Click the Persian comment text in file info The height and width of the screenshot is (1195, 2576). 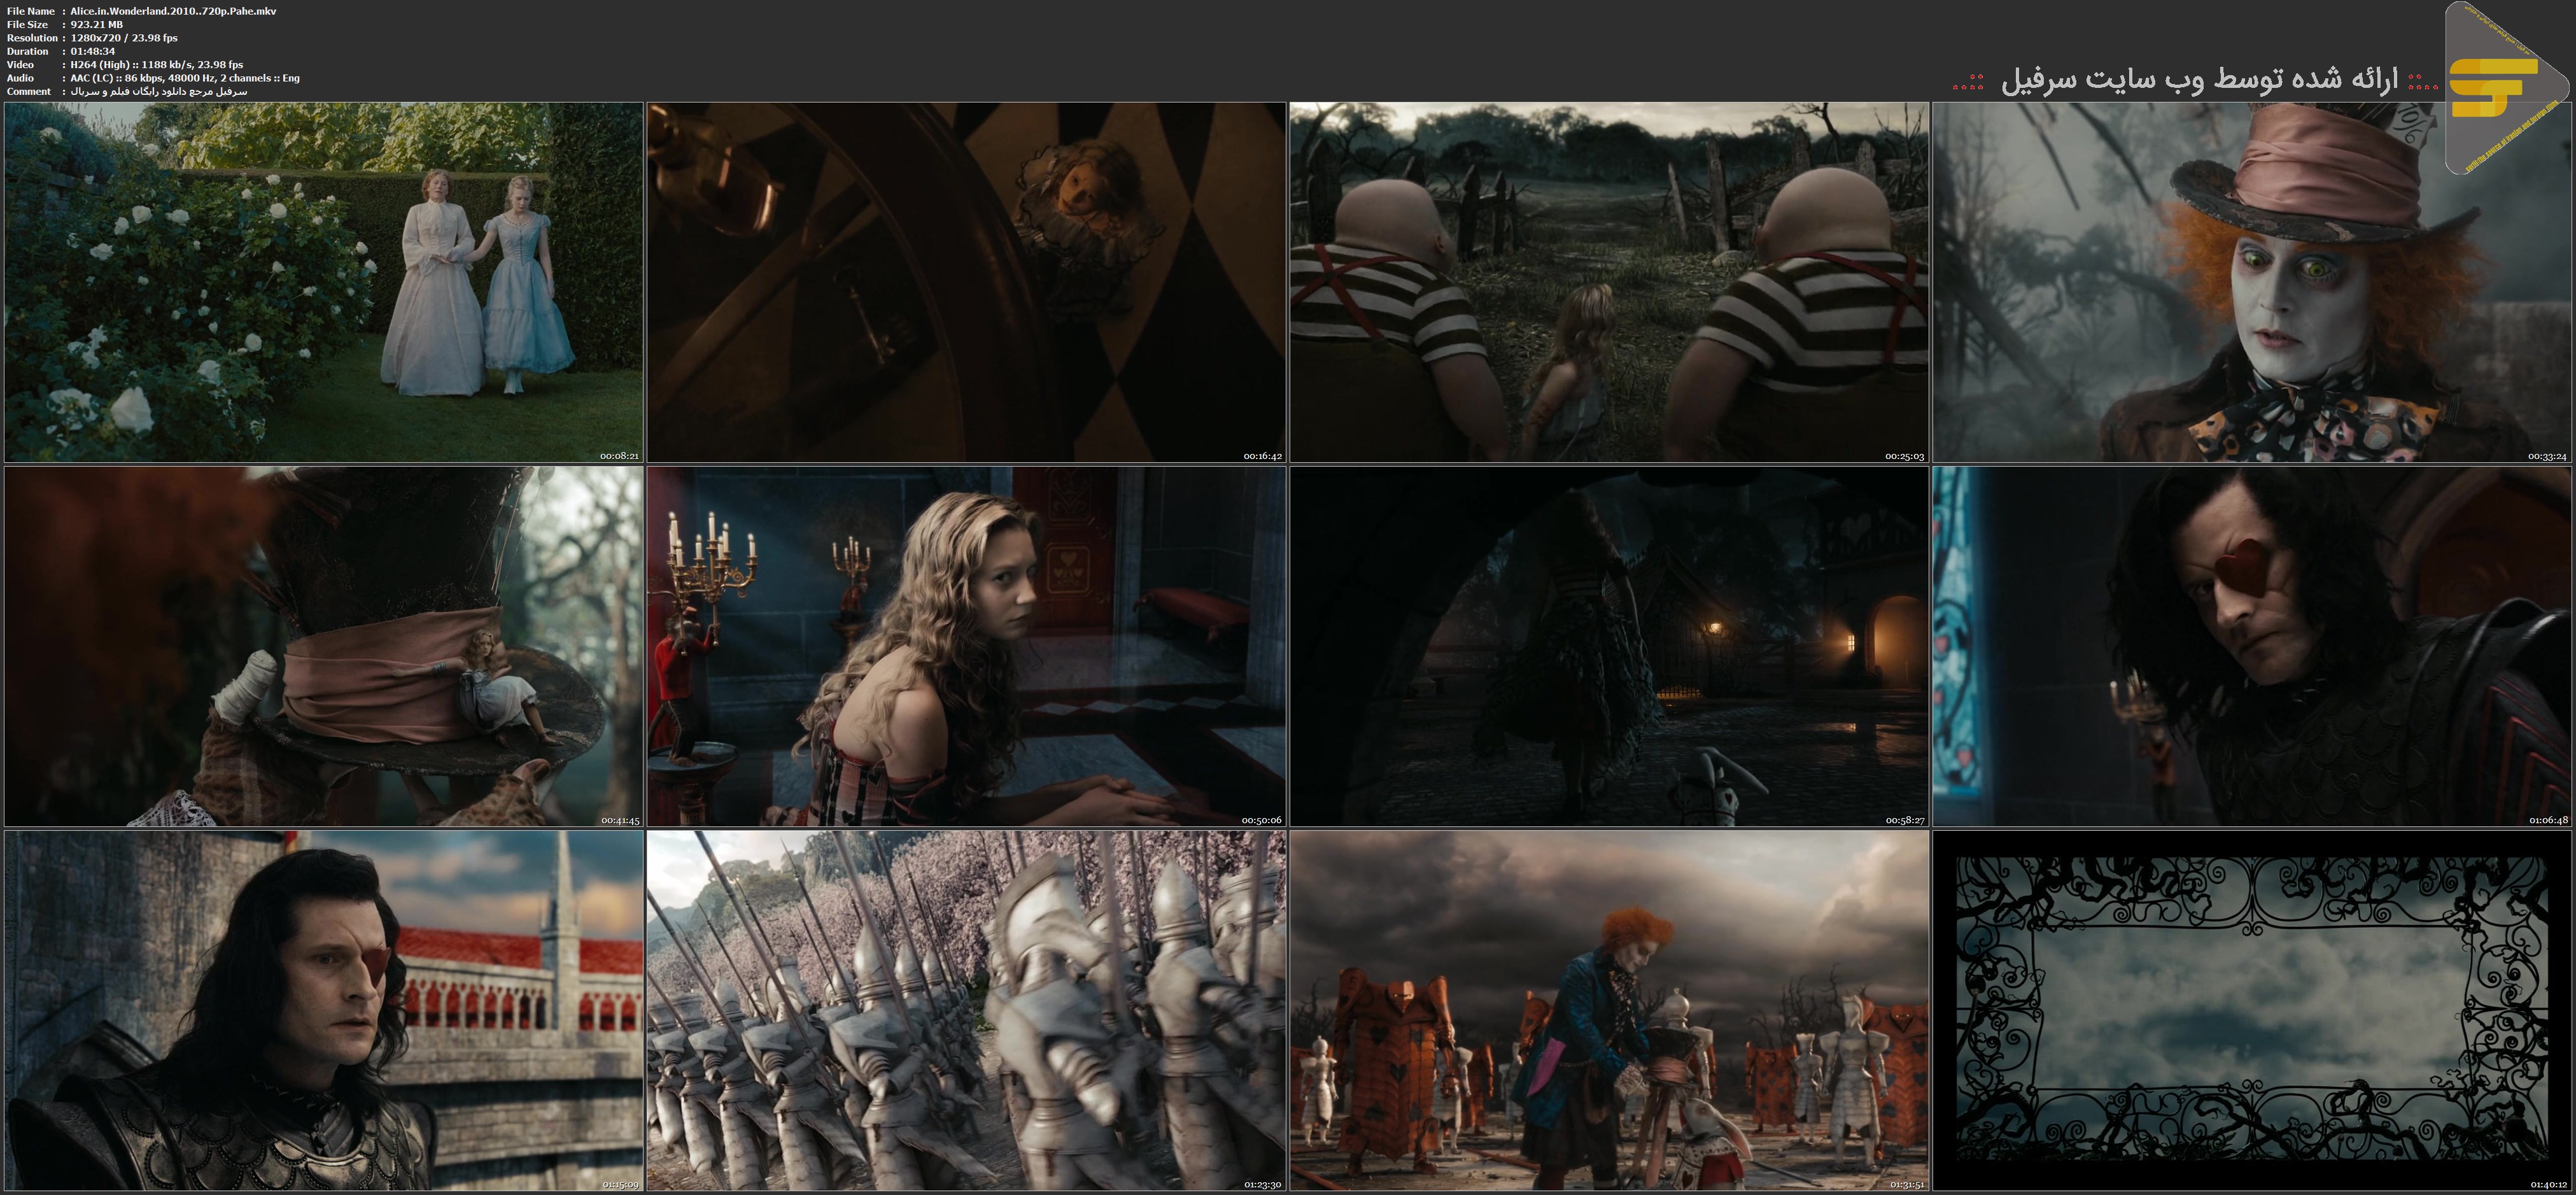coord(158,91)
